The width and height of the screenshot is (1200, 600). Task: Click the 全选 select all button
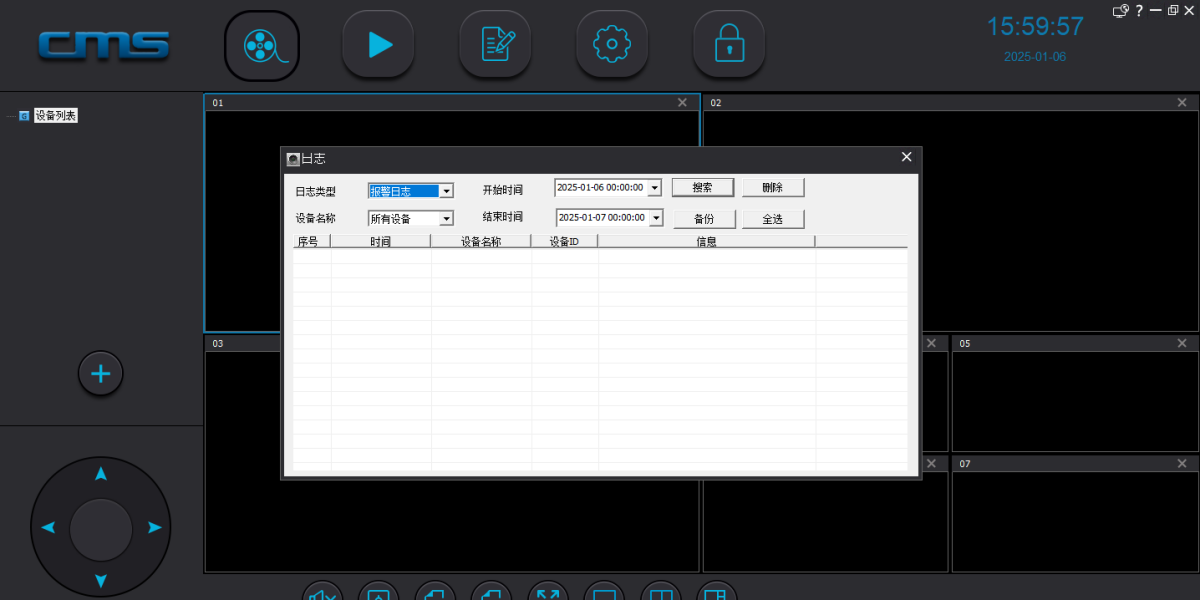click(772, 219)
